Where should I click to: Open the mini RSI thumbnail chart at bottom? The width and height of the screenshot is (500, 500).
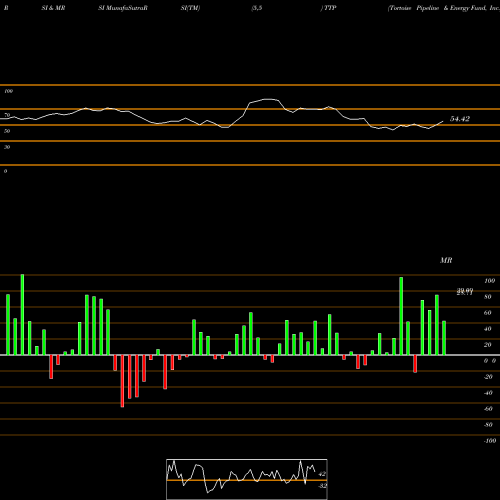tap(247, 479)
